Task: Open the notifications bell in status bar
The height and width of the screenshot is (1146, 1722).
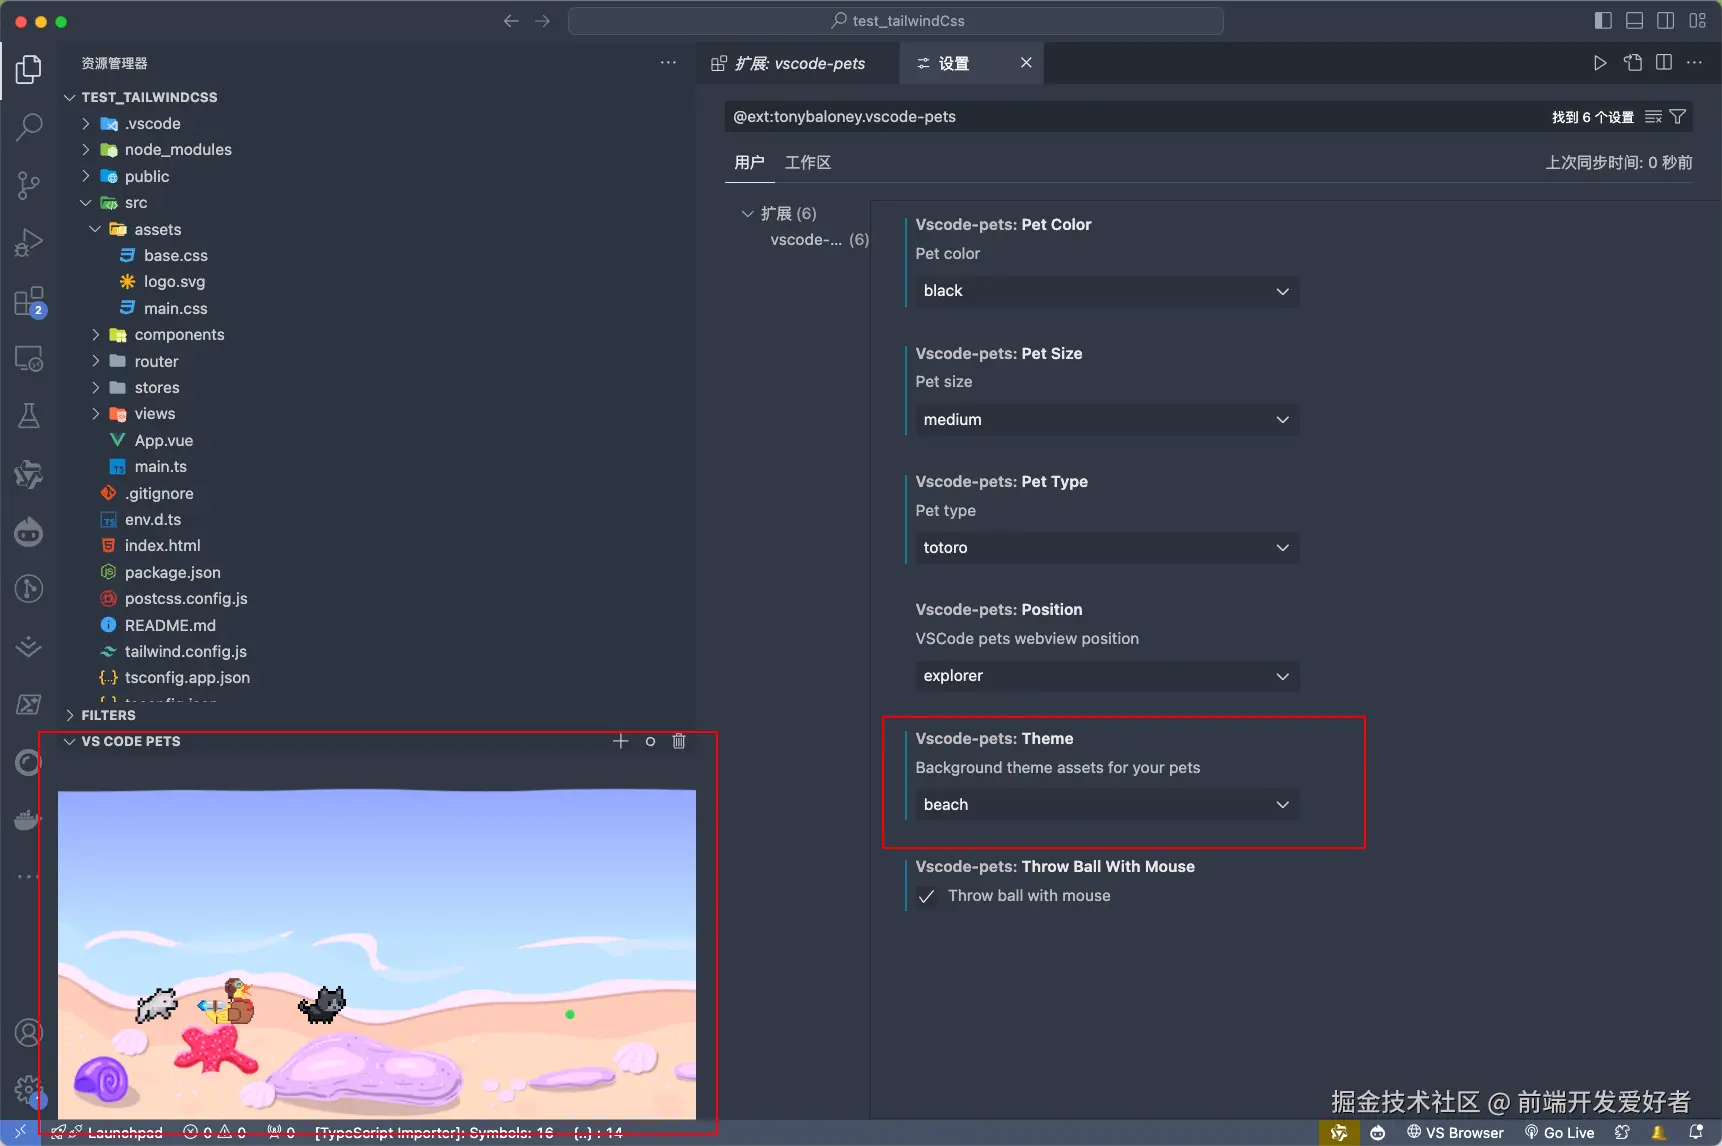Action: coord(1696,1132)
